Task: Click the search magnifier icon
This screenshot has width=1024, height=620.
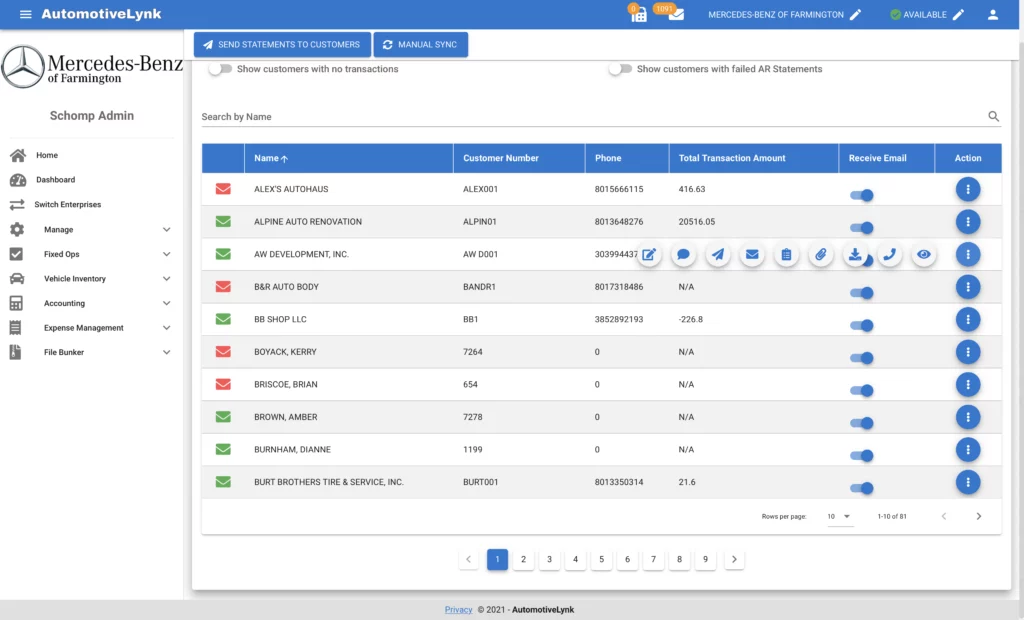Action: pyautogui.click(x=993, y=116)
